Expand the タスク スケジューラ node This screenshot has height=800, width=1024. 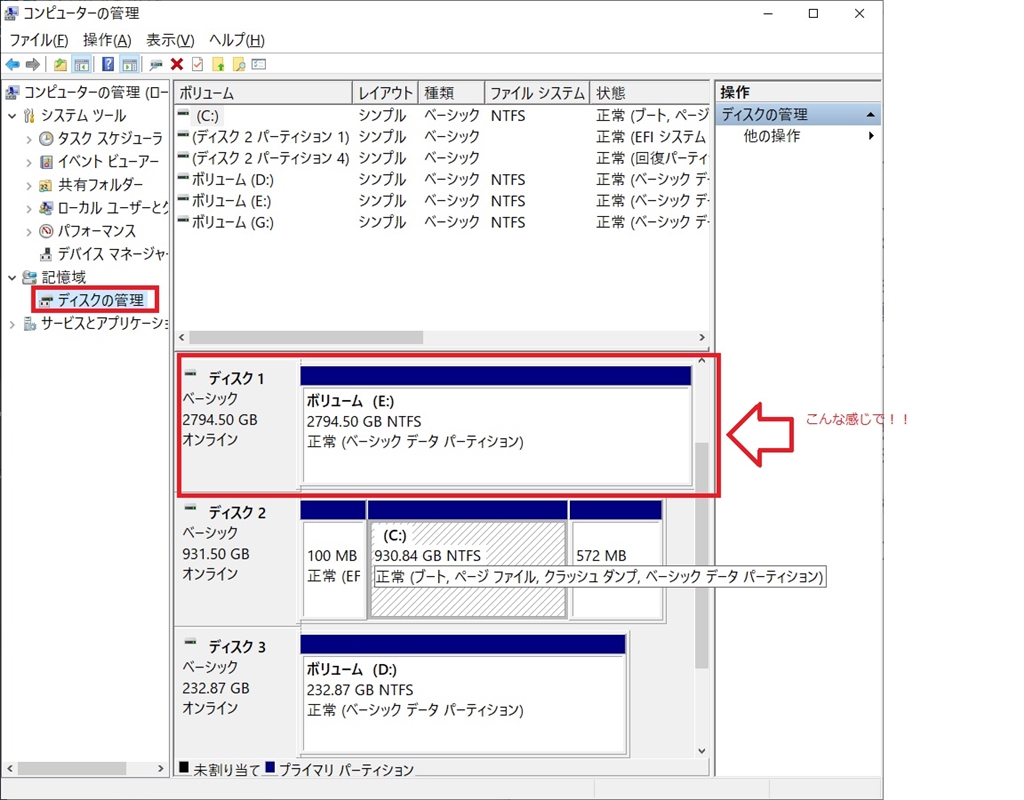coord(29,139)
